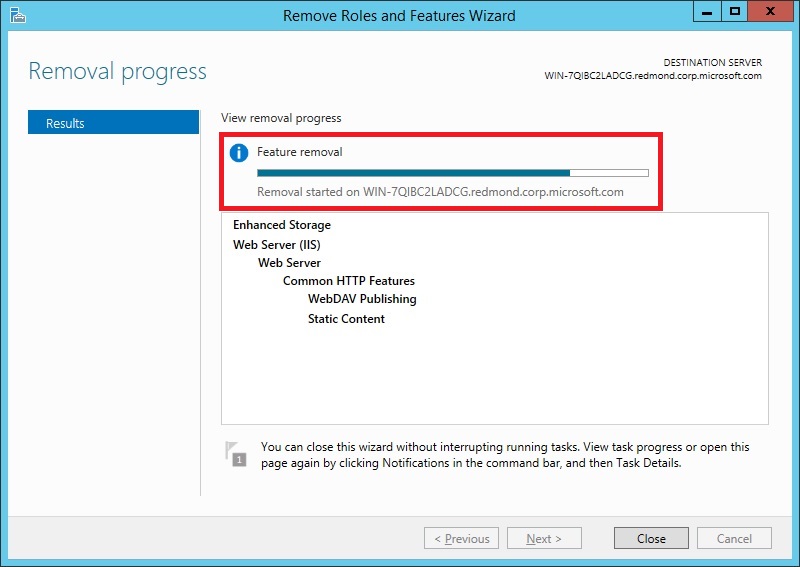Click the DESTINATION SERVER label
This screenshot has height=567, width=800.
pos(712,62)
